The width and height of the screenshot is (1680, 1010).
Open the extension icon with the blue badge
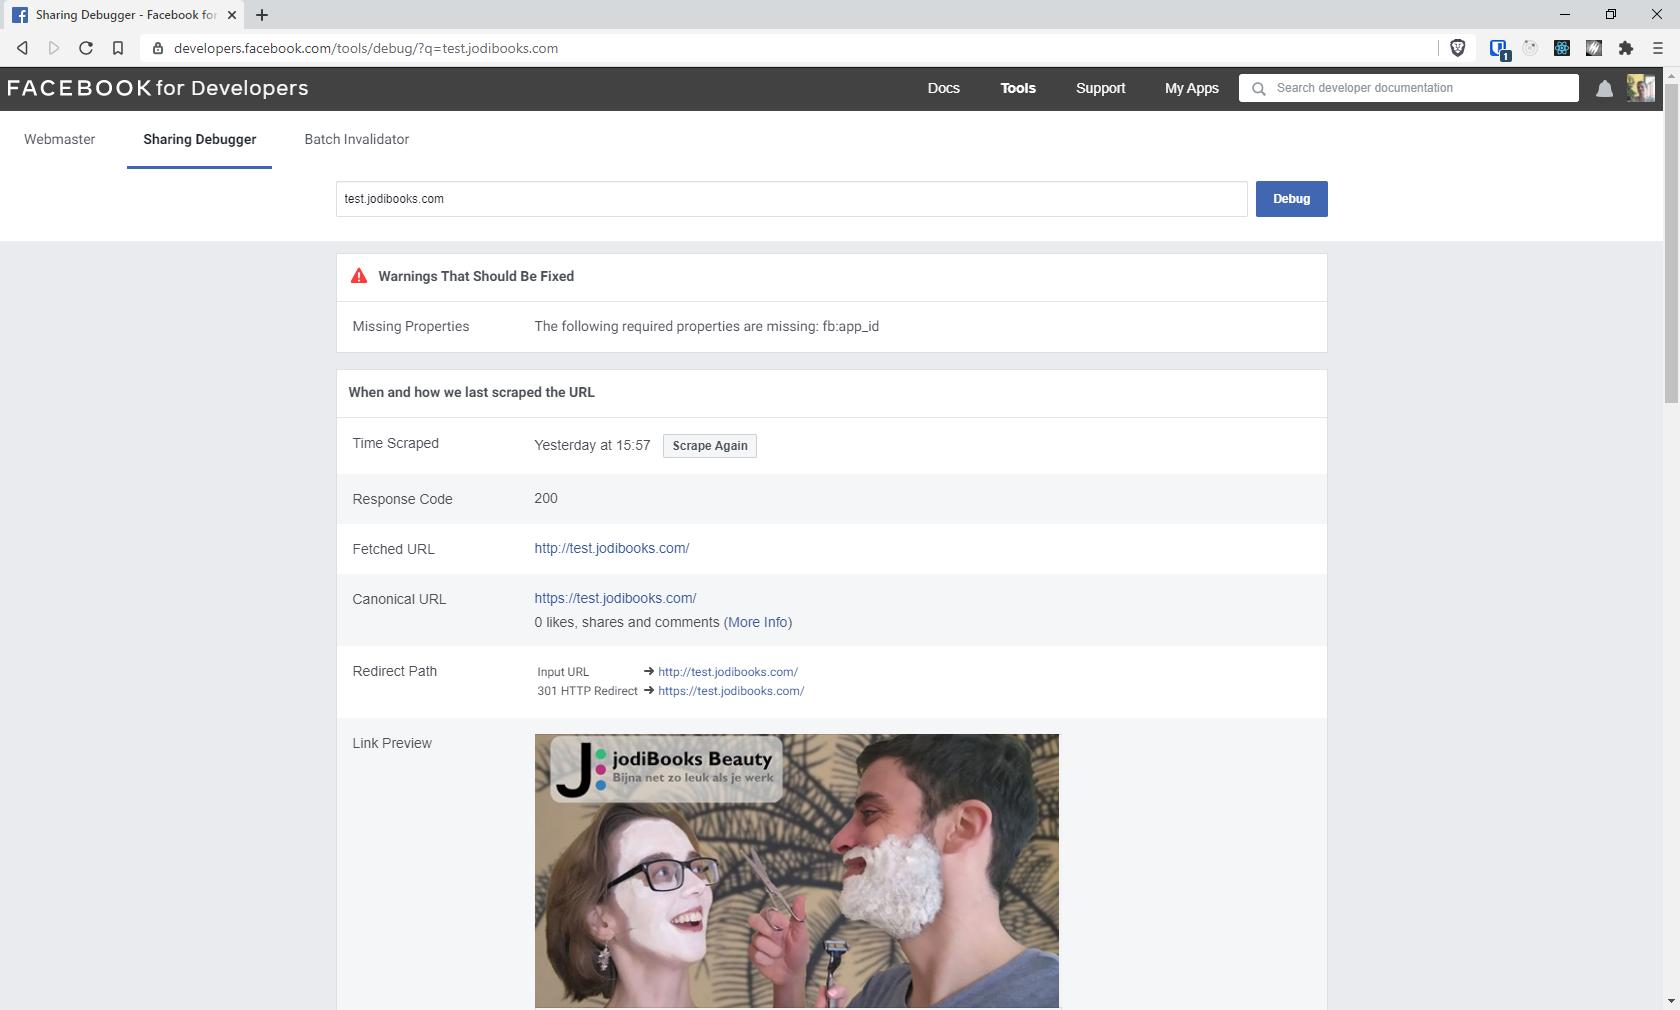click(1499, 49)
